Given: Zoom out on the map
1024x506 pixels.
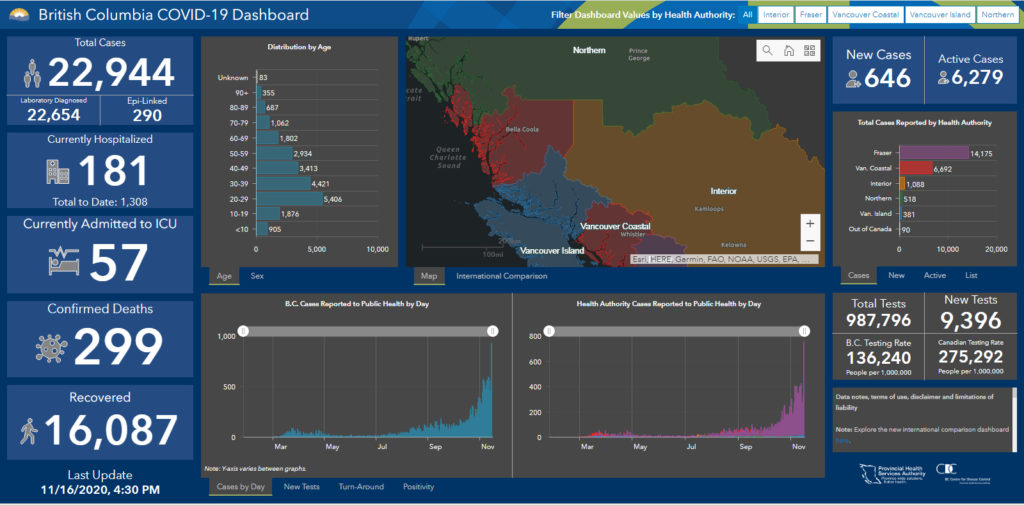Looking at the screenshot, I should (x=809, y=242).
